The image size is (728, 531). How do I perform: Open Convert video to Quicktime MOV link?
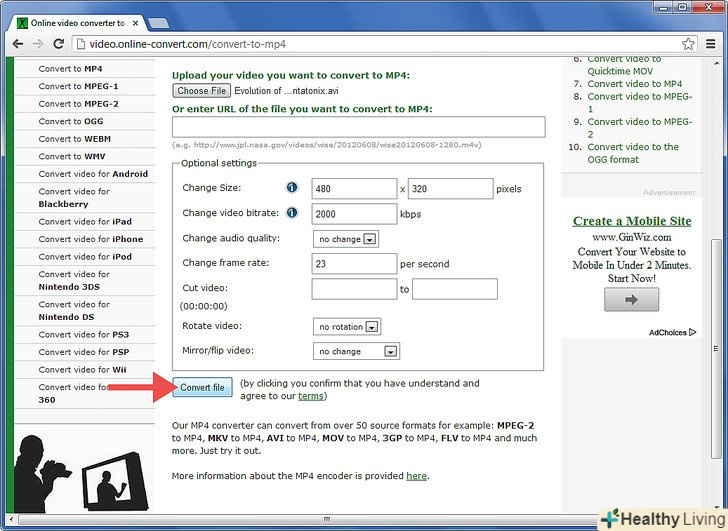click(624, 65)
